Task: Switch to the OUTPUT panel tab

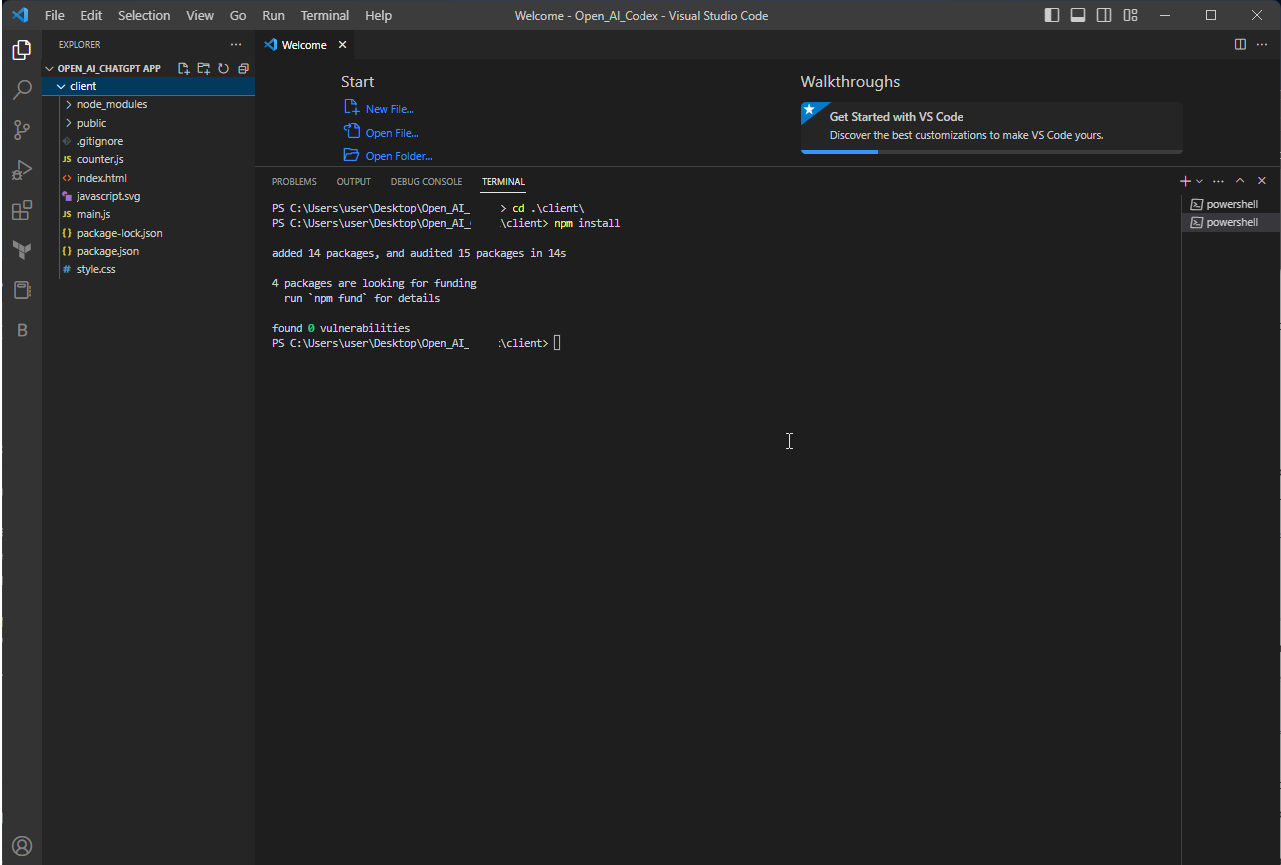Action: pos(354,182)
